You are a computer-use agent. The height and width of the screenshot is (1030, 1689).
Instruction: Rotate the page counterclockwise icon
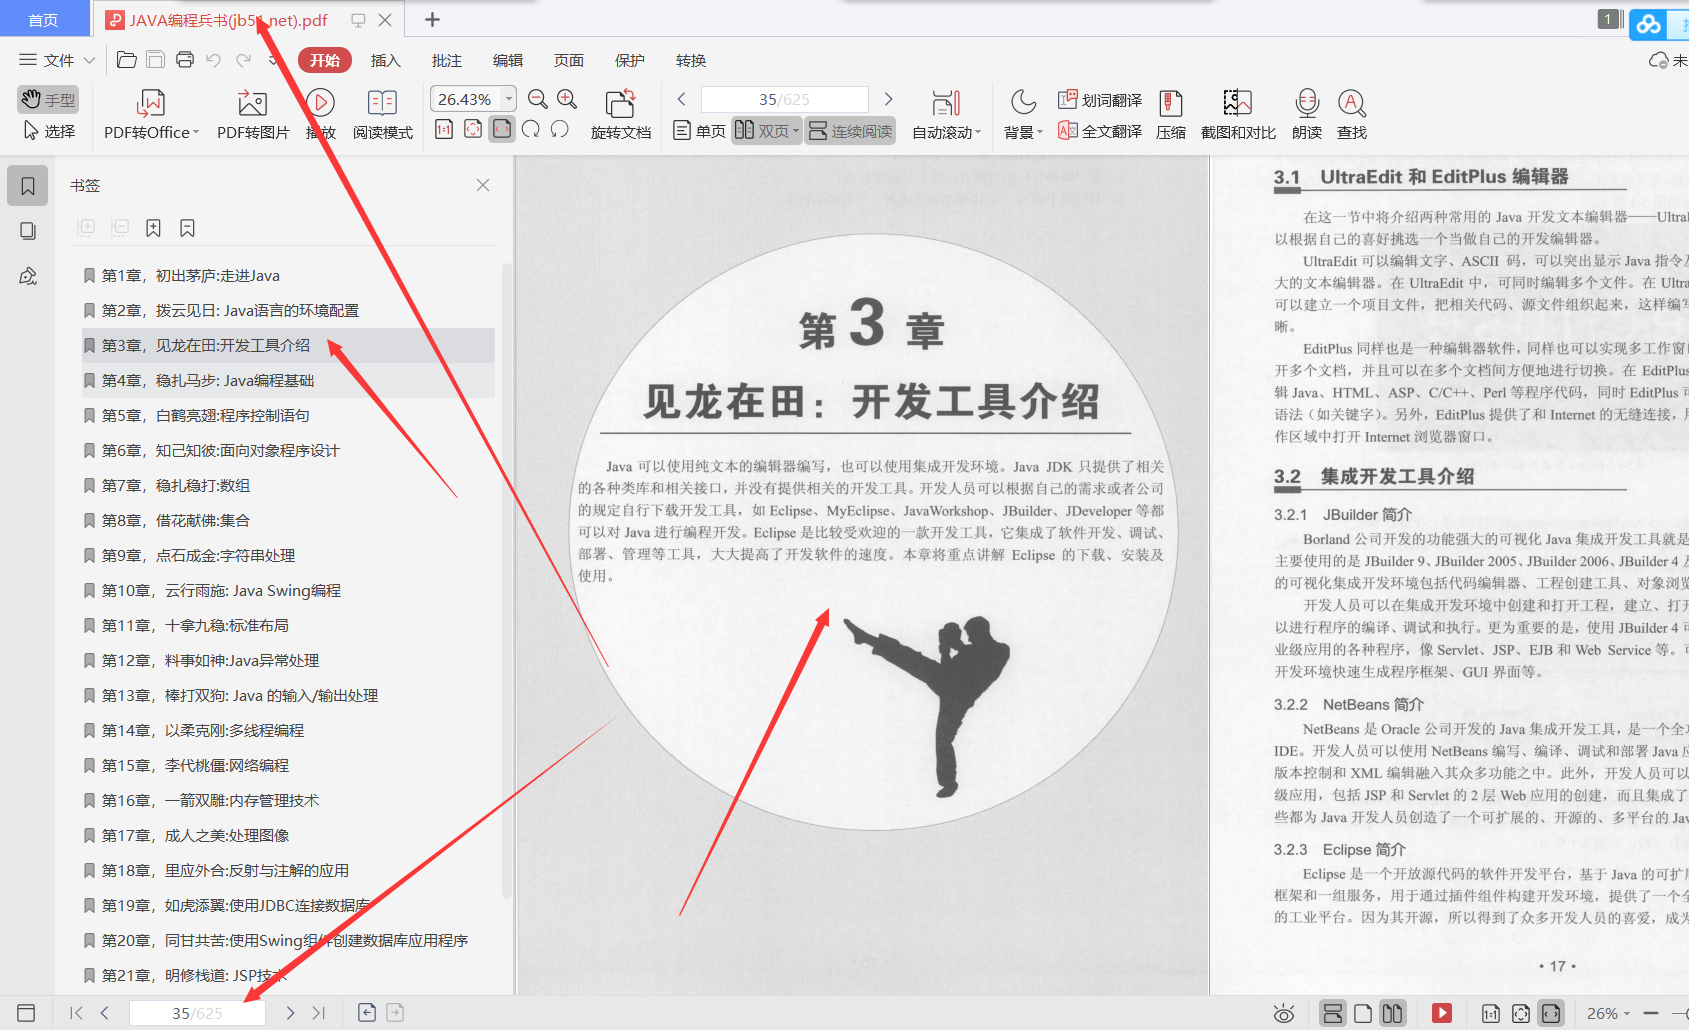pyautogui.click(x=560, y=129)
